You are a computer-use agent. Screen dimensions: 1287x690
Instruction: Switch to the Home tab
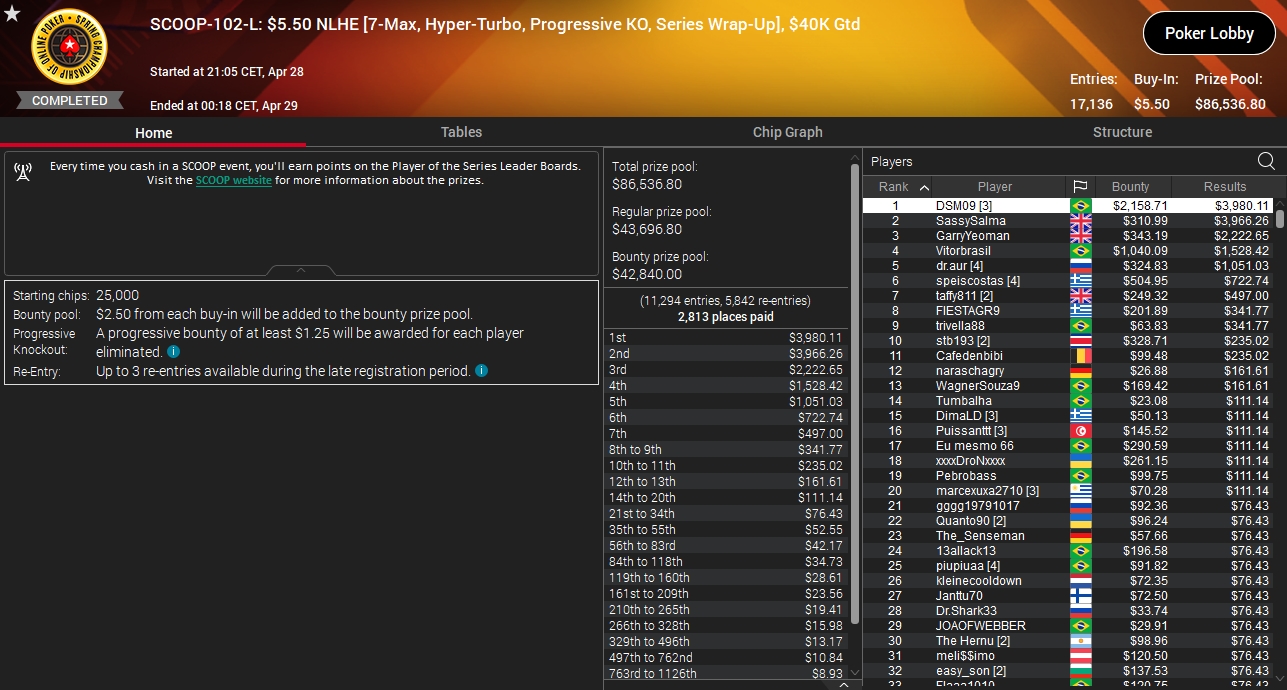(x=153, y=133)
